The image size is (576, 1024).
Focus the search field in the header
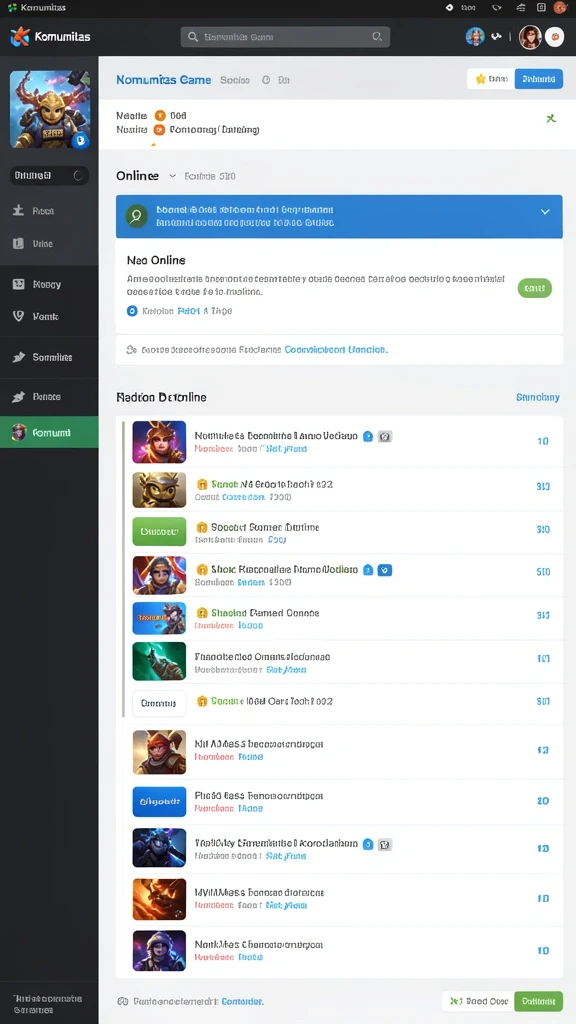point(285,37)
